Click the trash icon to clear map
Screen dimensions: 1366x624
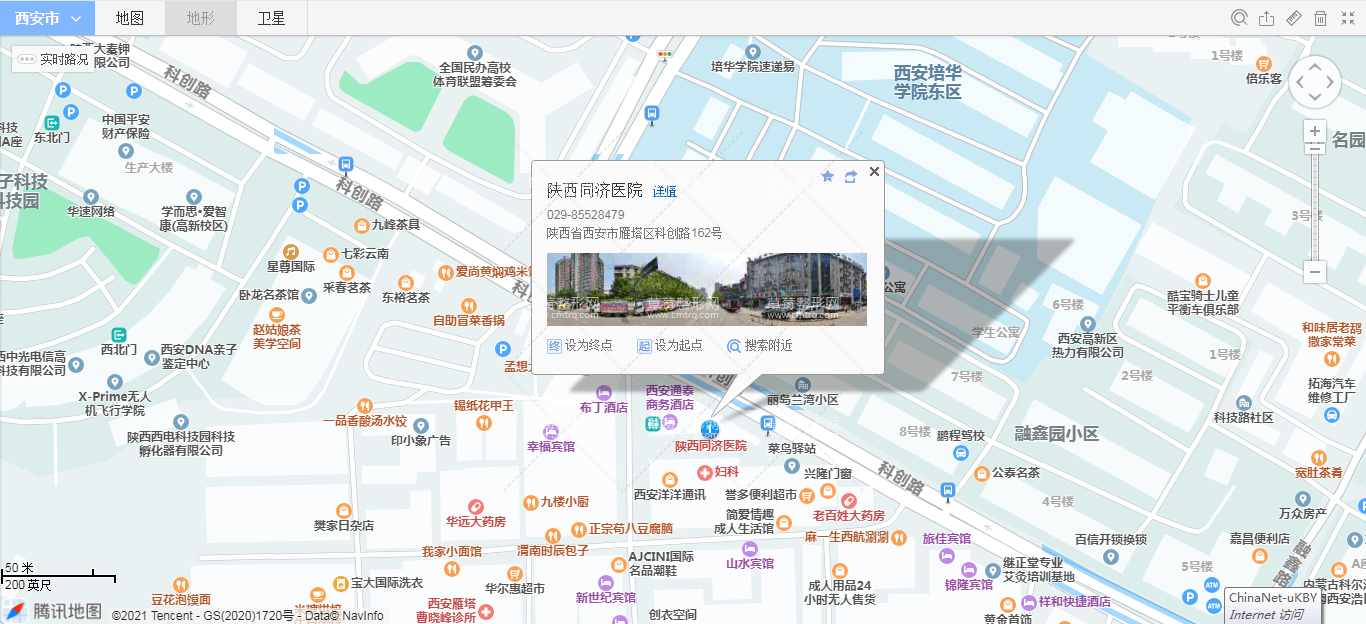coord(1320,18)
